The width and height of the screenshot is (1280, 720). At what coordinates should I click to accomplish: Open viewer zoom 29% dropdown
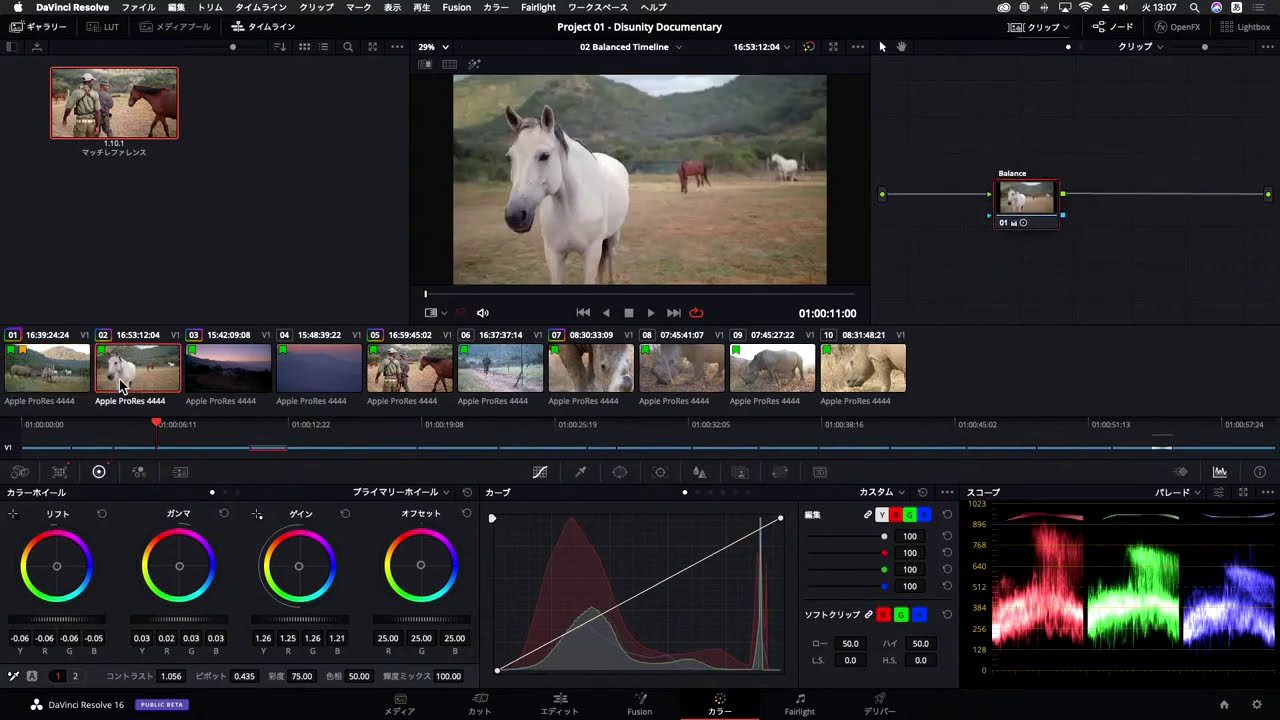pos(434,47)
